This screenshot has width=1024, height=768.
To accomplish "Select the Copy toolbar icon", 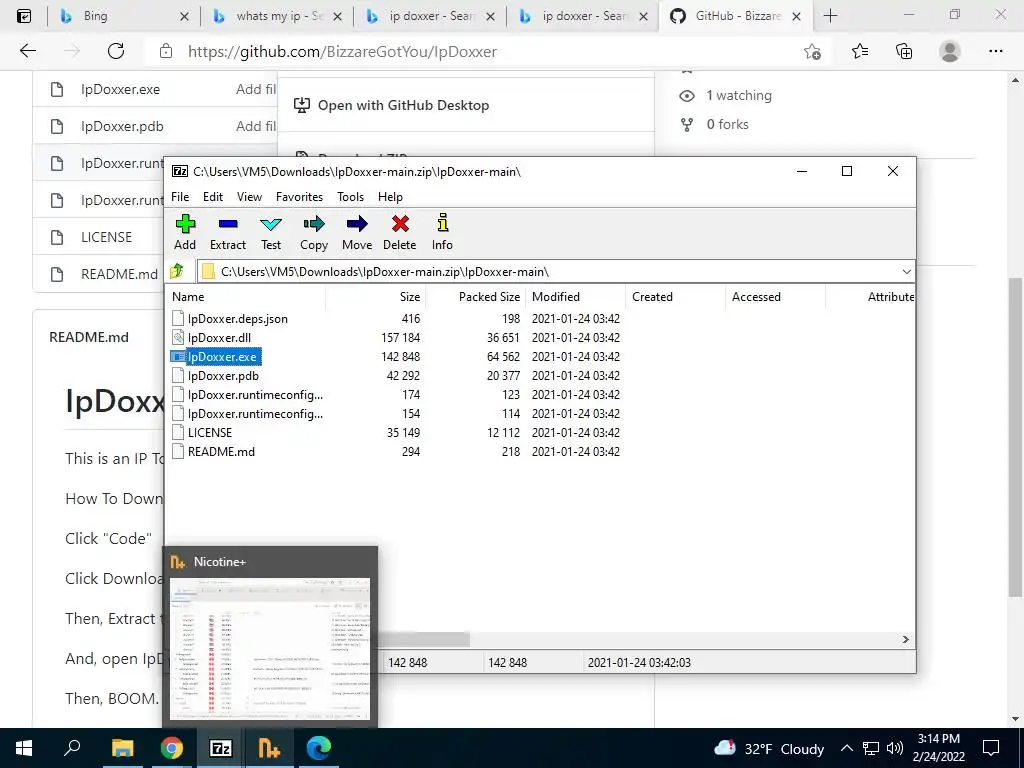I will tap(313, 232).
